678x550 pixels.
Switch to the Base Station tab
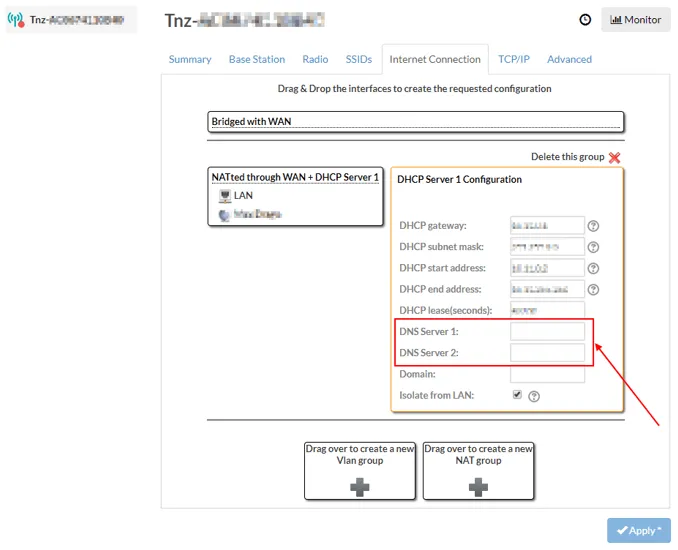pos(257,59)
